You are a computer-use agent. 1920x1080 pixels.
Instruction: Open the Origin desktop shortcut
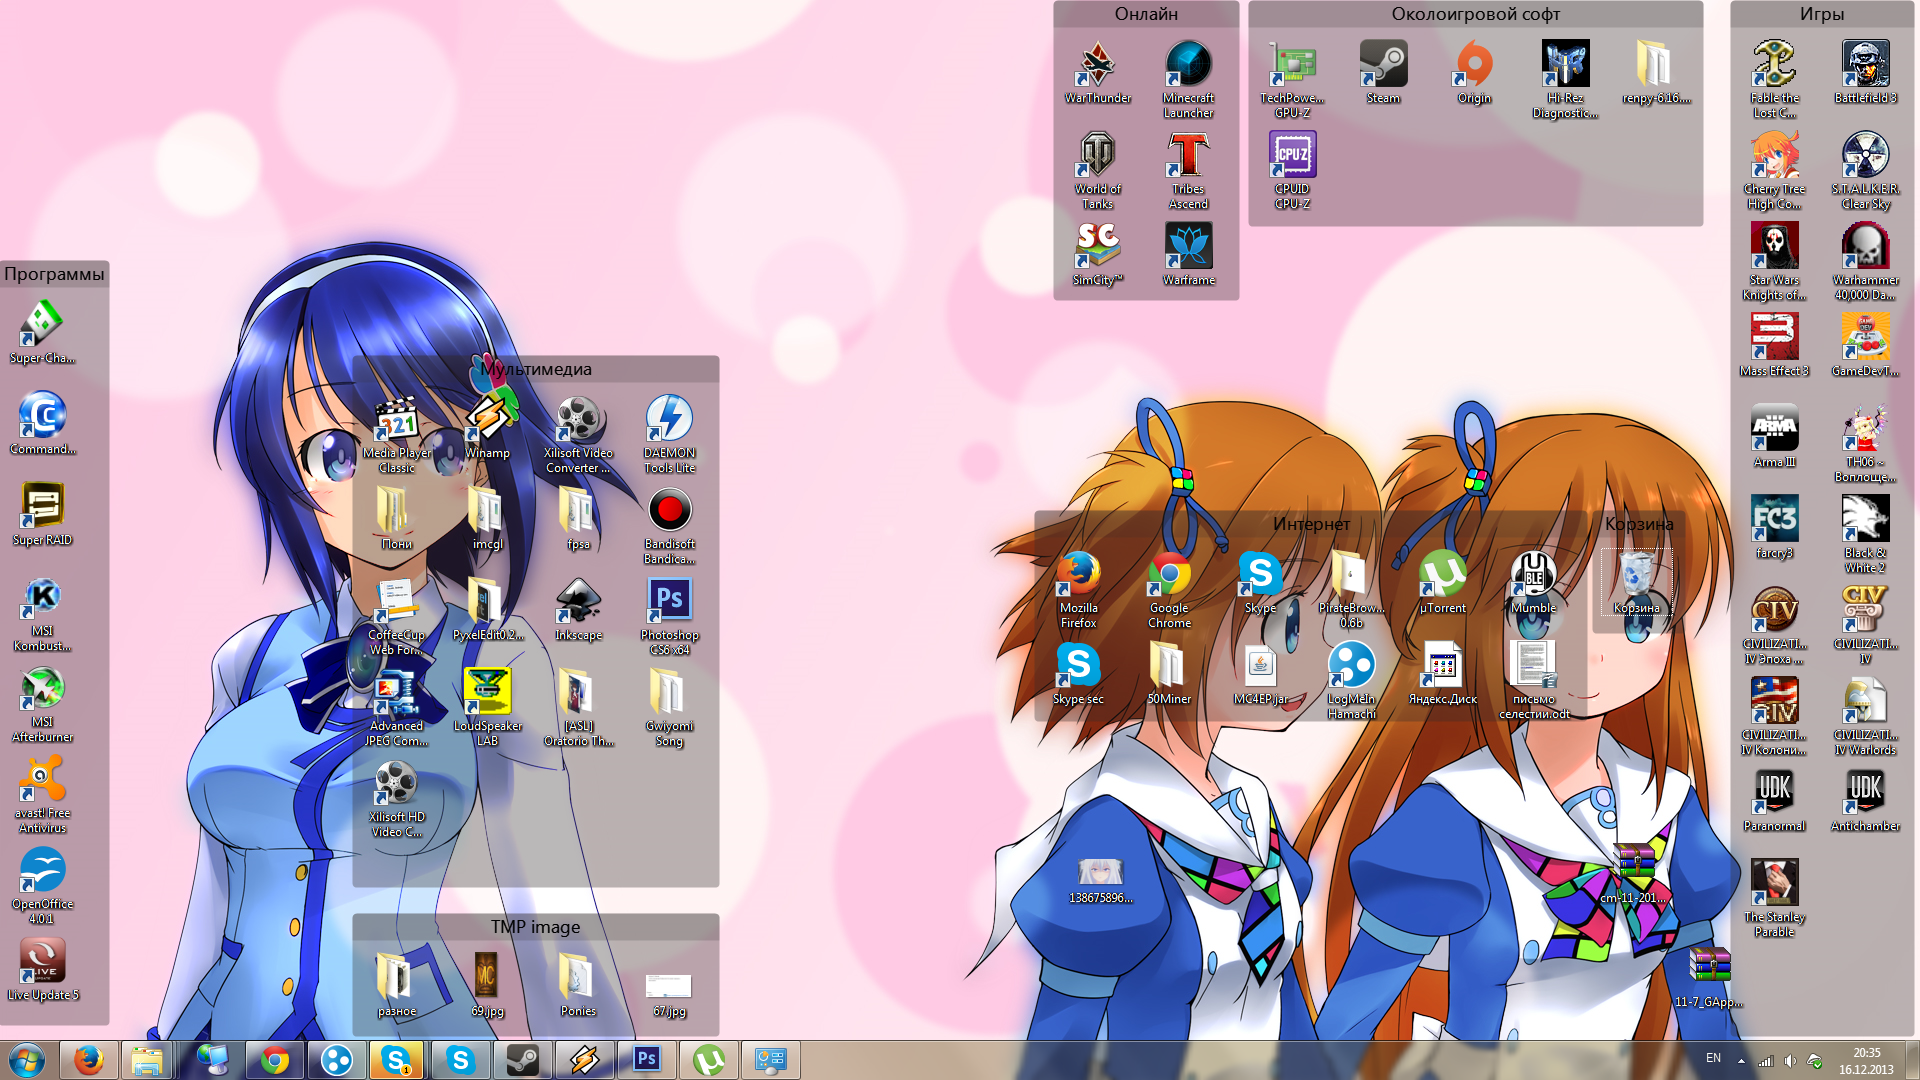pos(1474,65)
